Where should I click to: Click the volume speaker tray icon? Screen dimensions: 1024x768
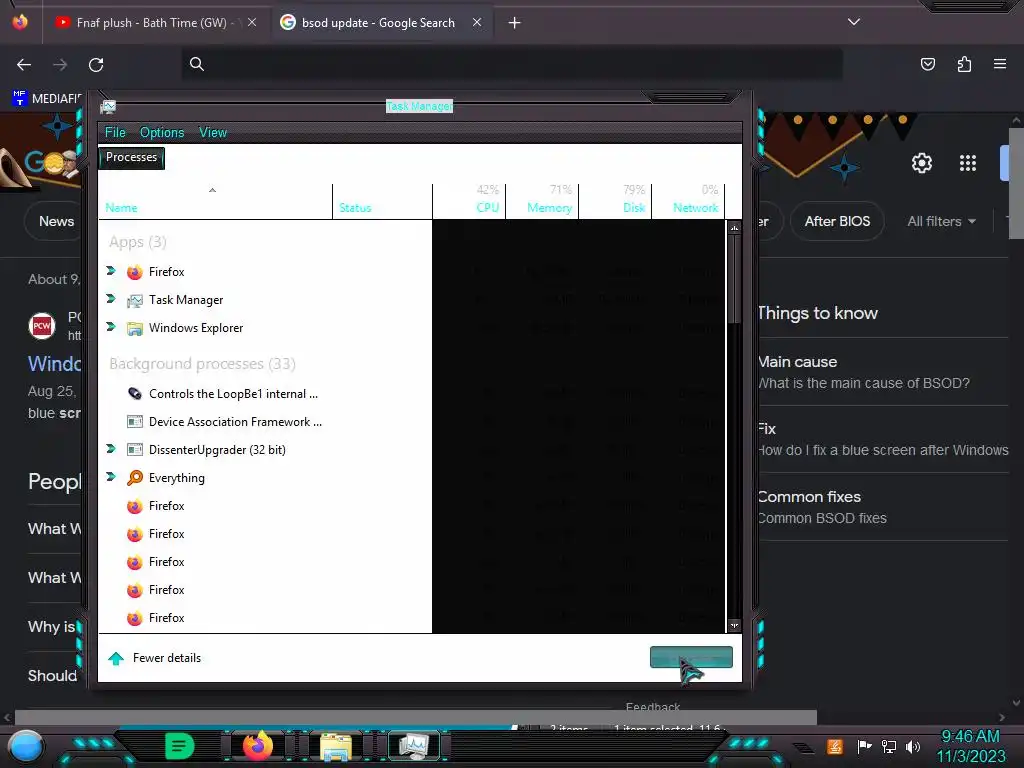pyautogui.click(x=913, y=746)
